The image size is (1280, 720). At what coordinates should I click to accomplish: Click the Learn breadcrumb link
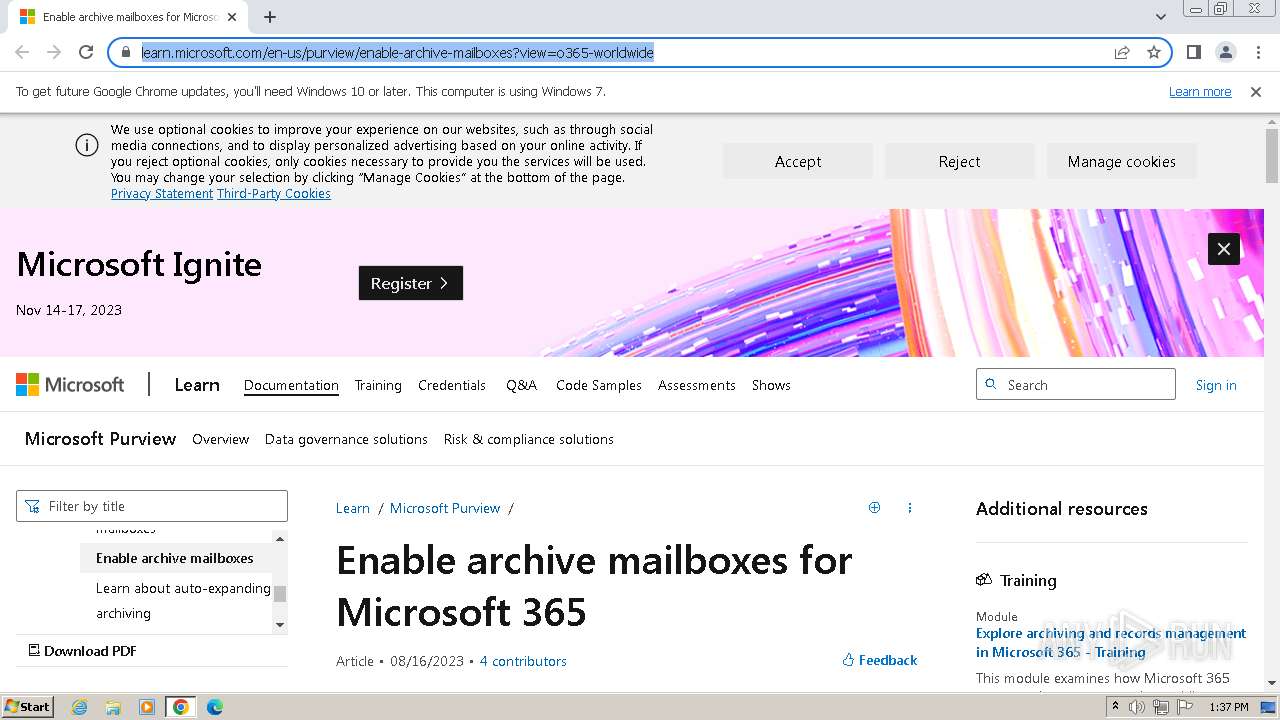(353, 508)
